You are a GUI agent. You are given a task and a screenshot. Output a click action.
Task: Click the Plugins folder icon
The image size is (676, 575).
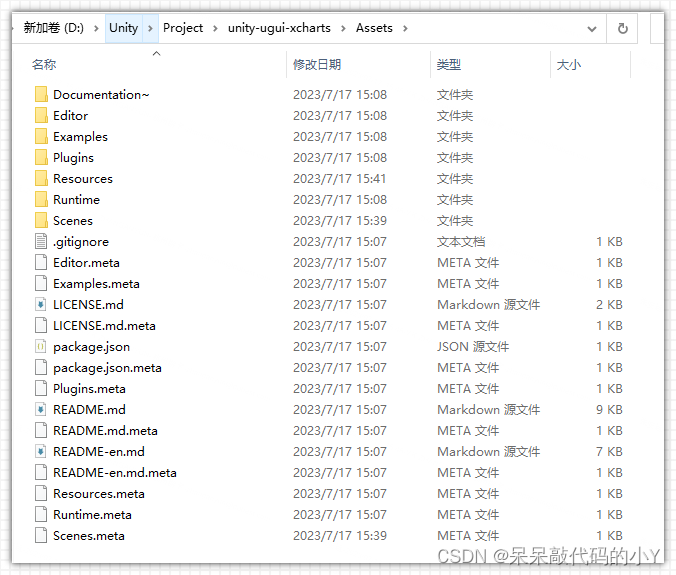pos(41,157)
